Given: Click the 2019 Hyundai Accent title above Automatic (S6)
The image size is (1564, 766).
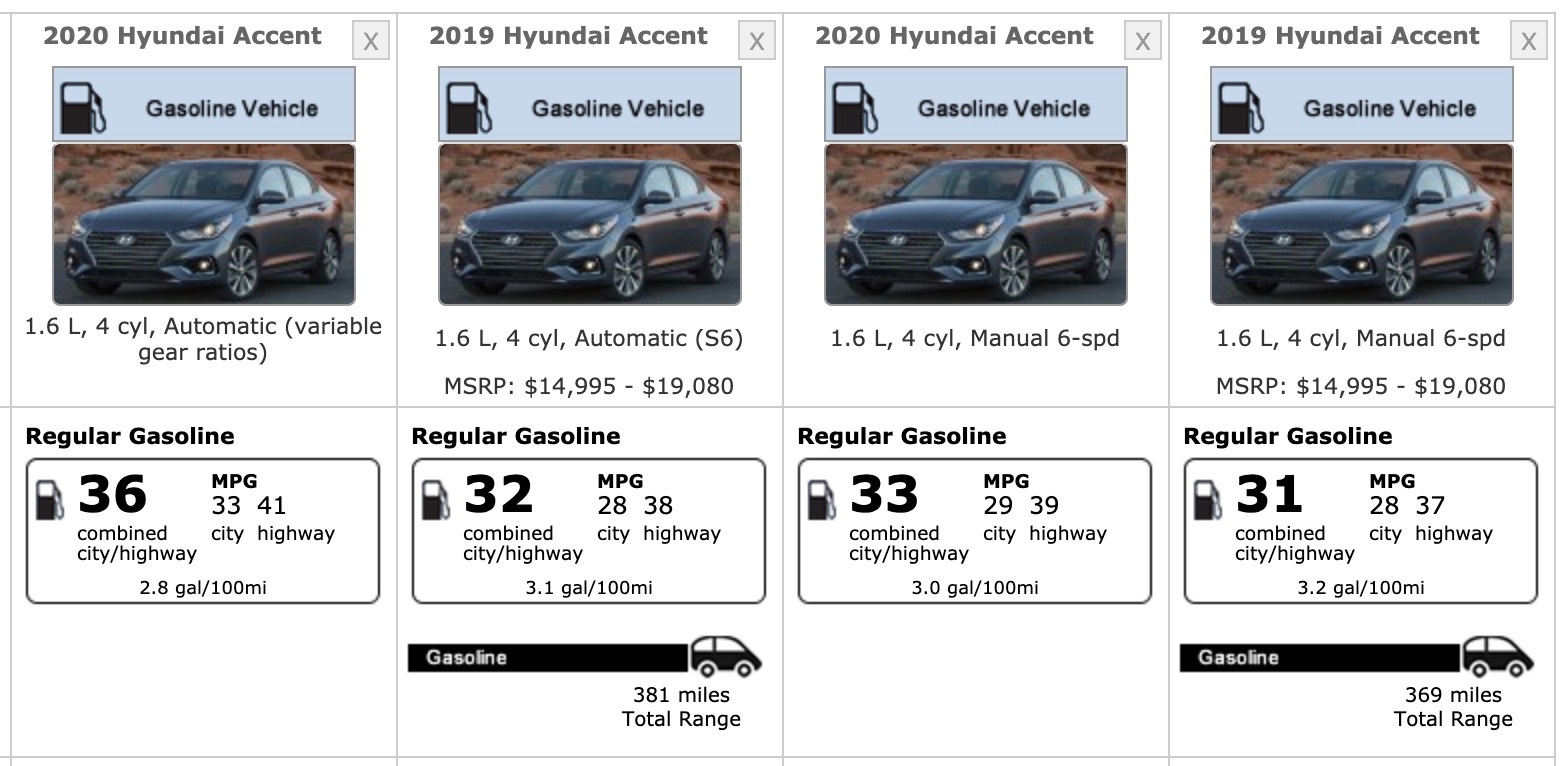Looking at the screenshot, I should [568, 36].
